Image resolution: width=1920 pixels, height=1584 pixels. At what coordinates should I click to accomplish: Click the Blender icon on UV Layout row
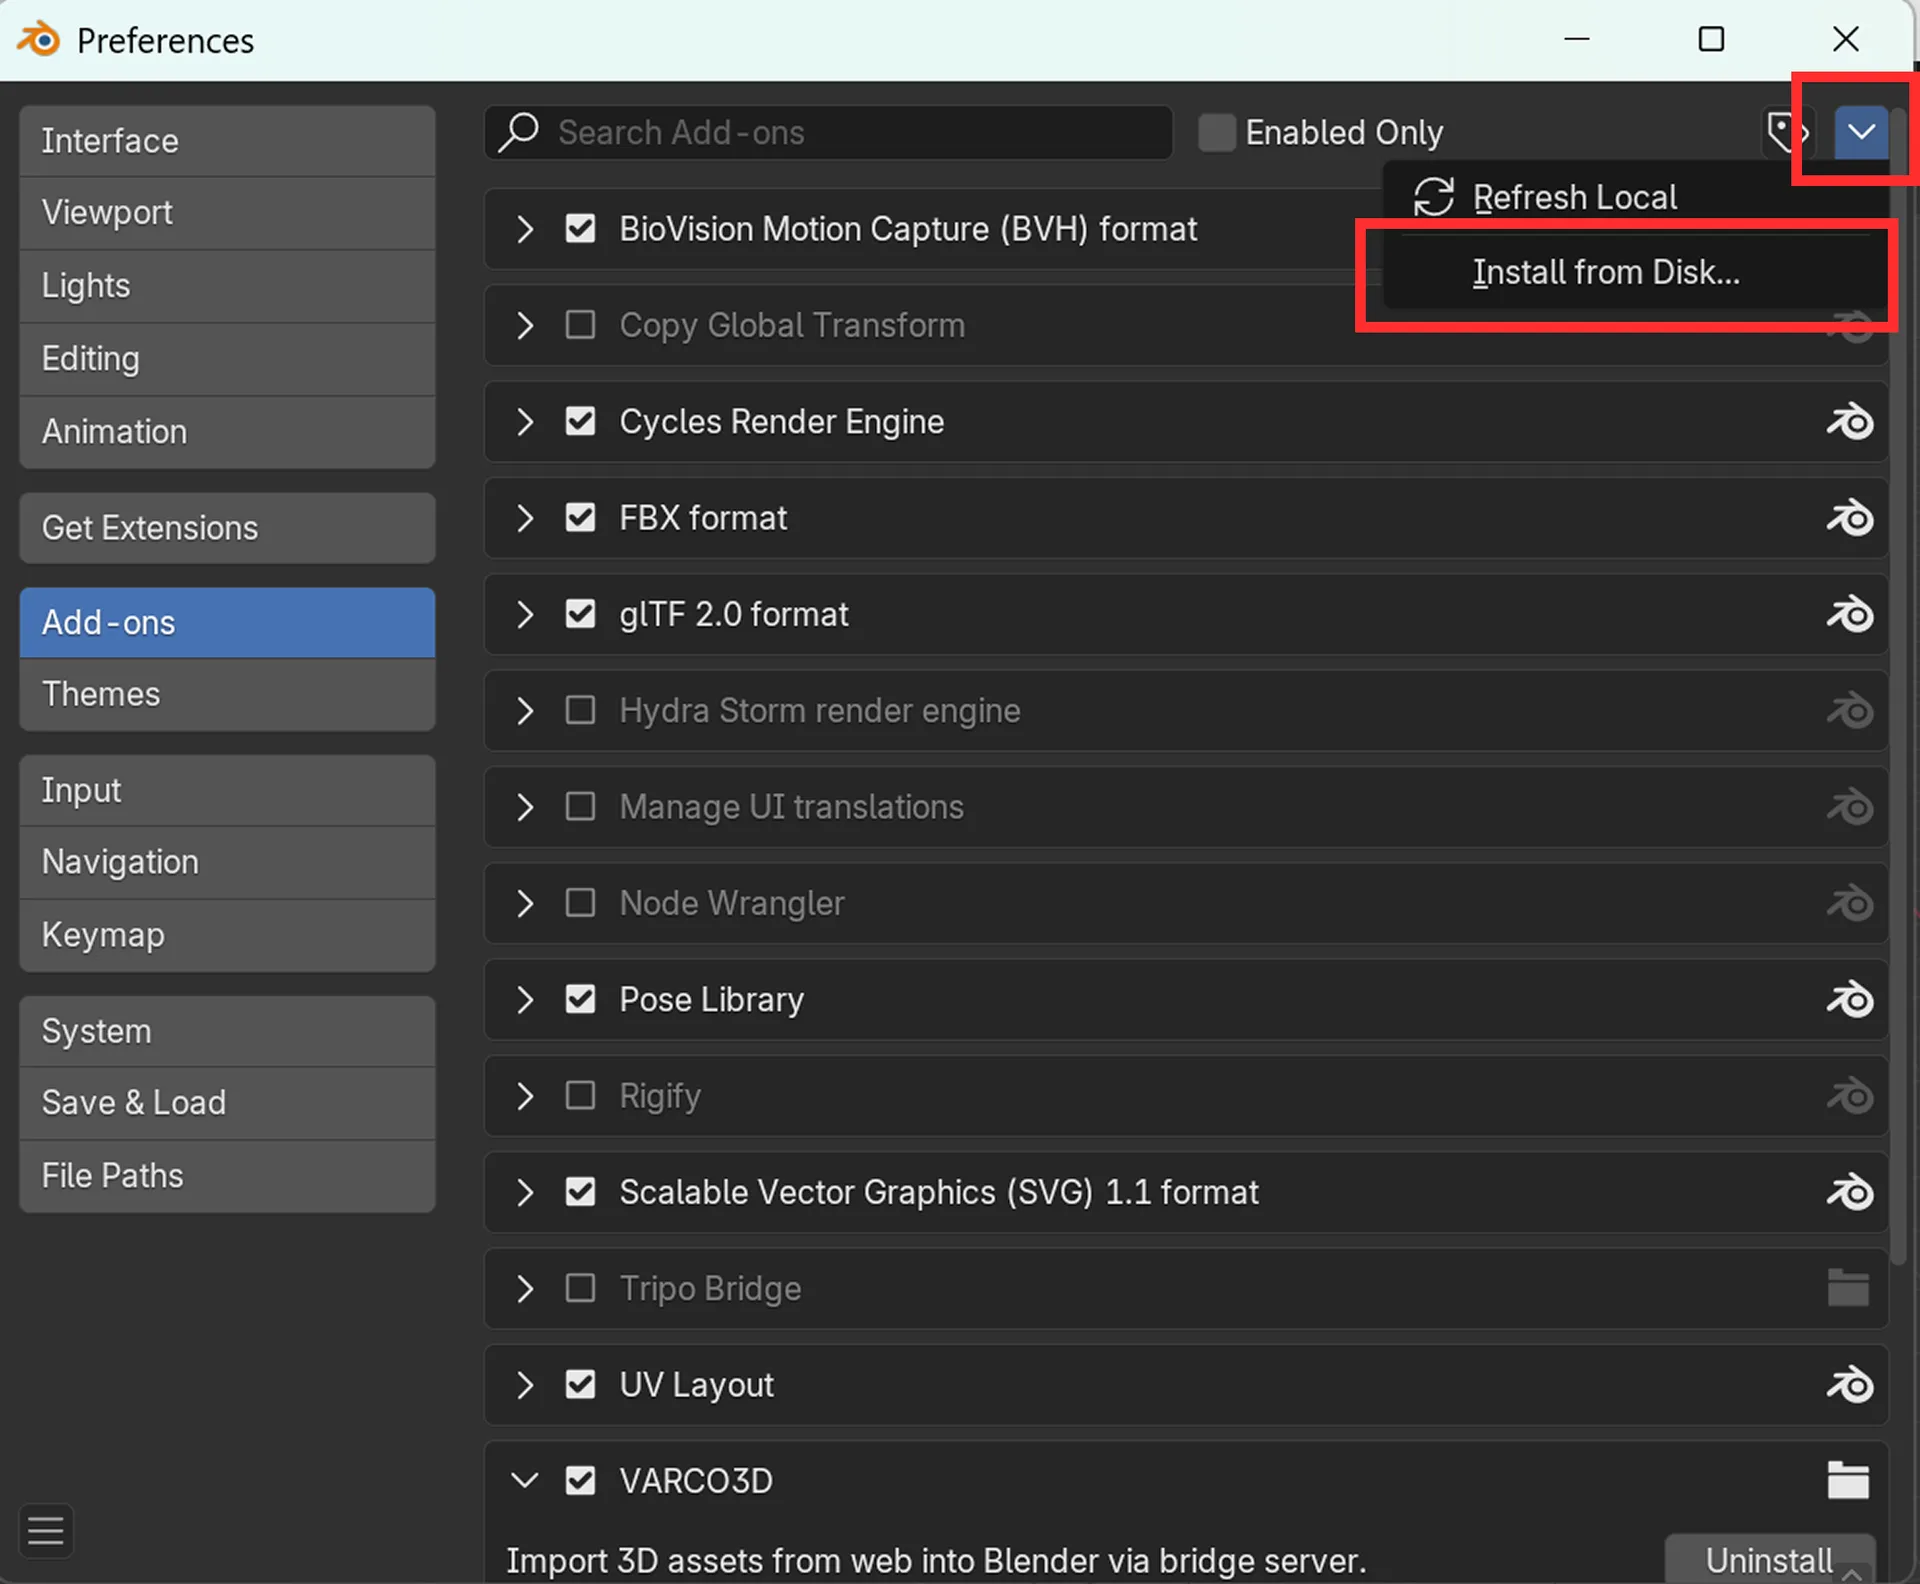click(x=1849, y=1385)
